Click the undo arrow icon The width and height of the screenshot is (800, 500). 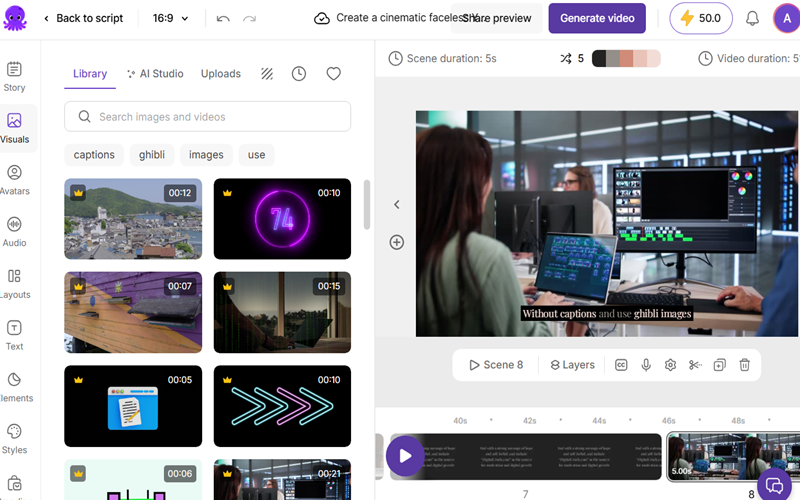(223, 19)
